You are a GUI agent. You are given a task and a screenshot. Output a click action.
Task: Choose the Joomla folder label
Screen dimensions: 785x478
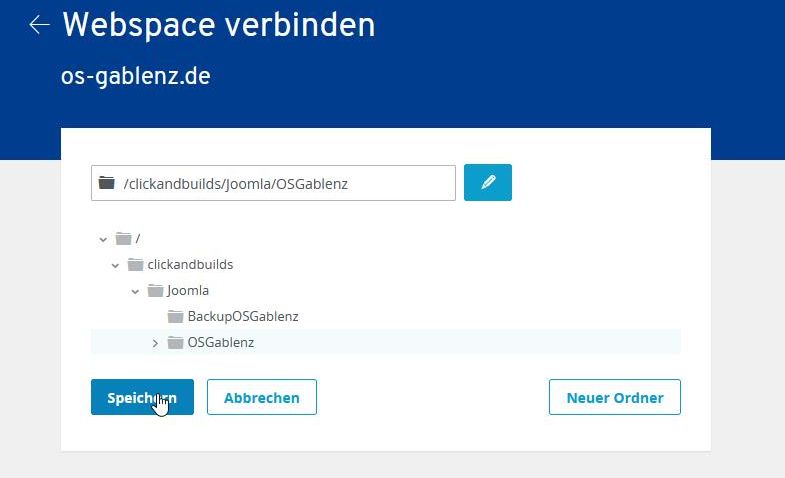point(188,291)
